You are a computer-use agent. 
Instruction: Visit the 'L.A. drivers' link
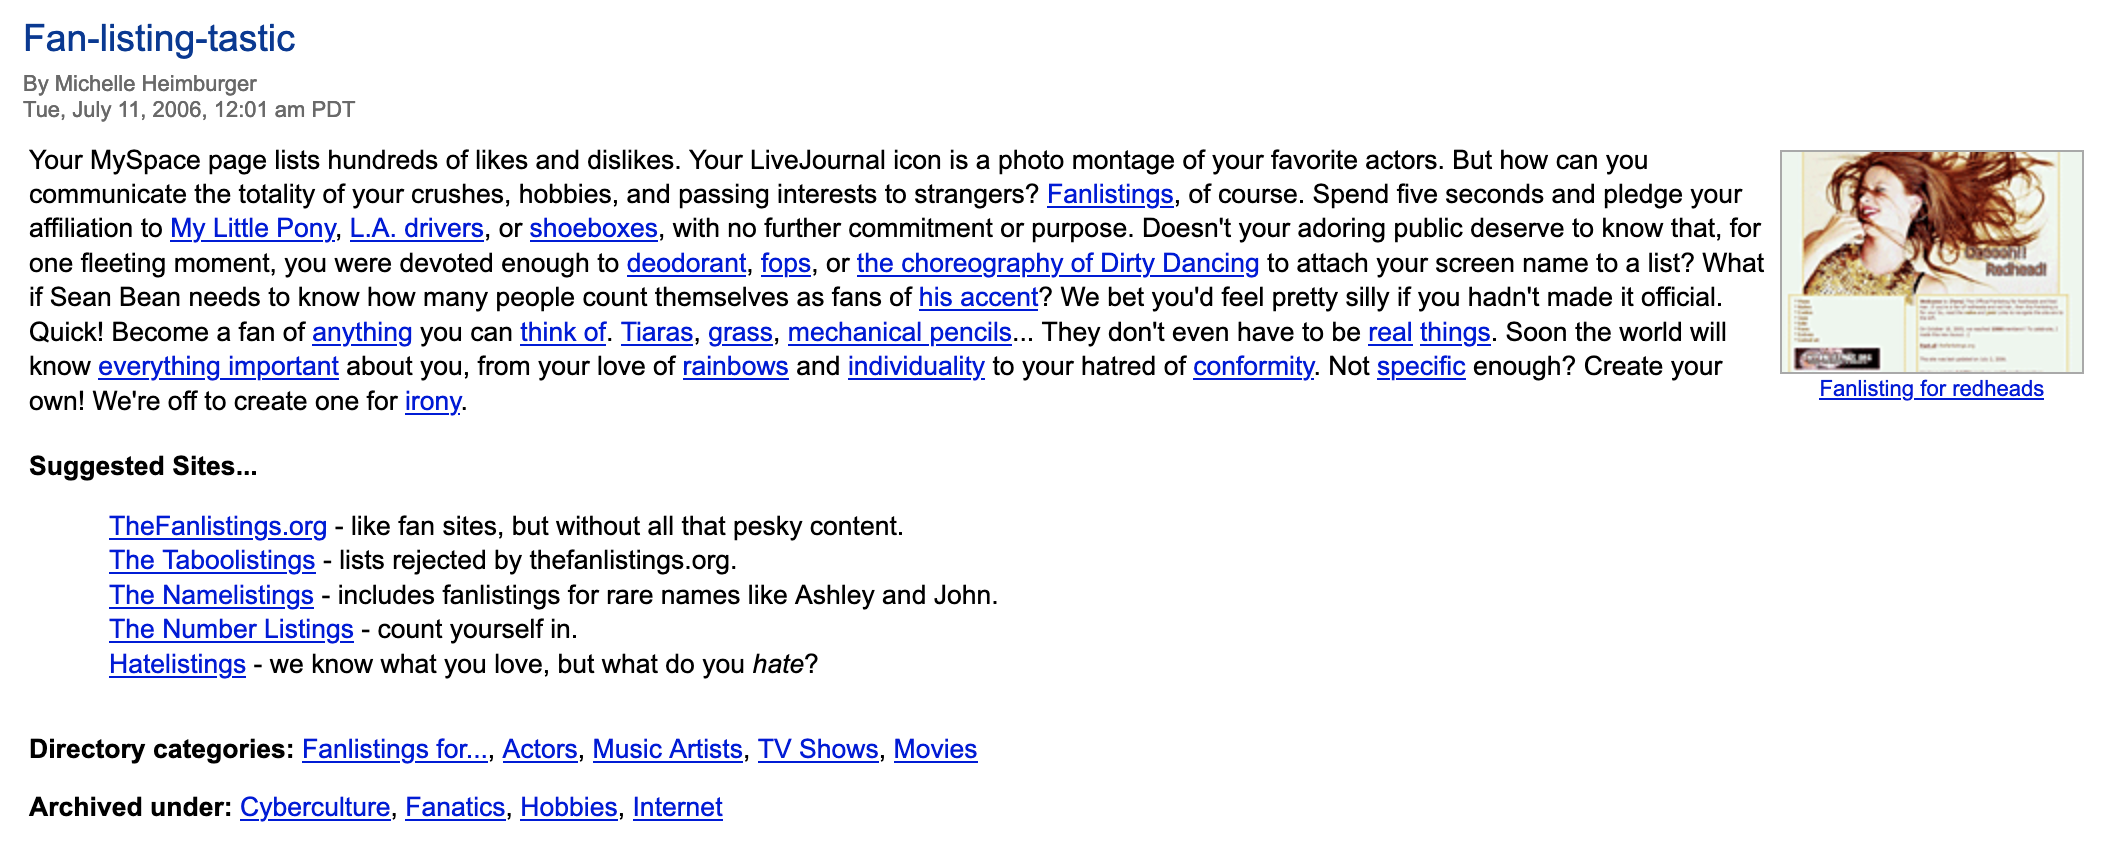tap(416, 228)
